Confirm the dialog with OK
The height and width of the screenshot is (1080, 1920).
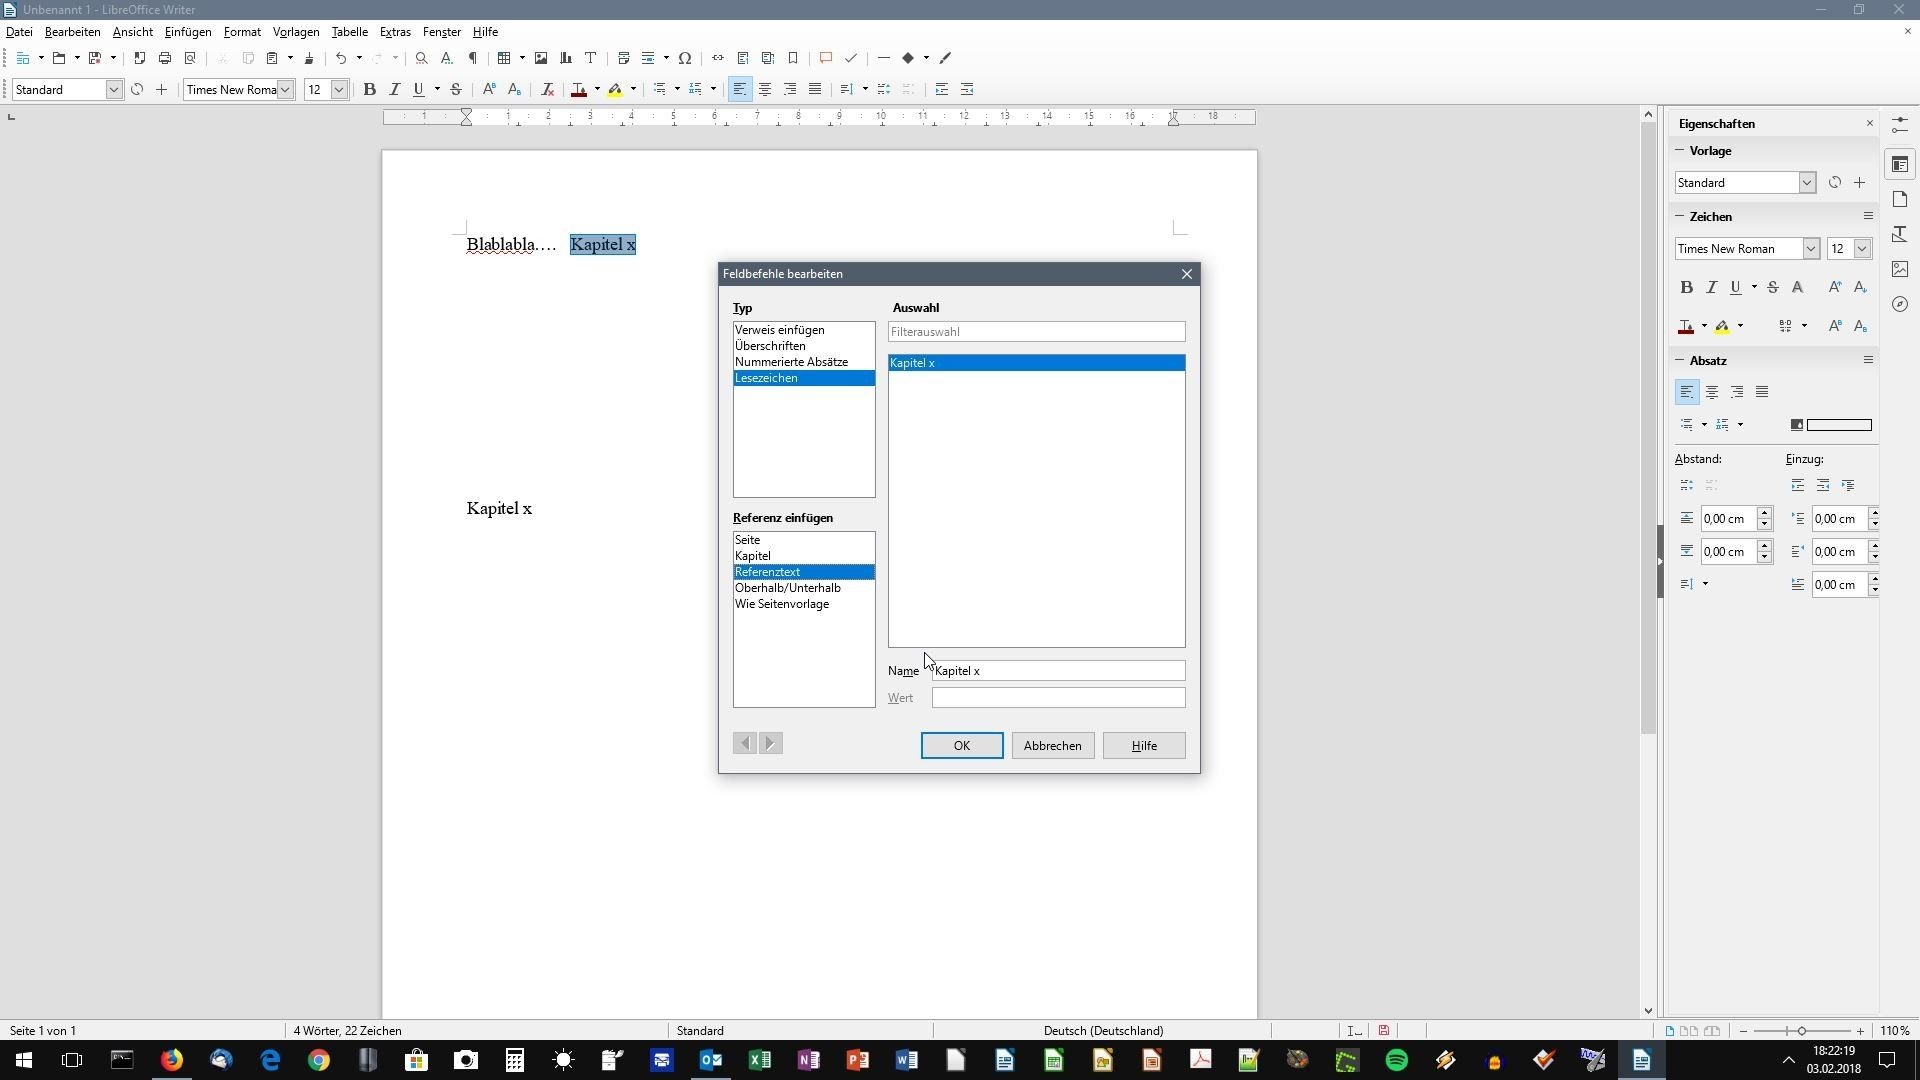point(962,746)
